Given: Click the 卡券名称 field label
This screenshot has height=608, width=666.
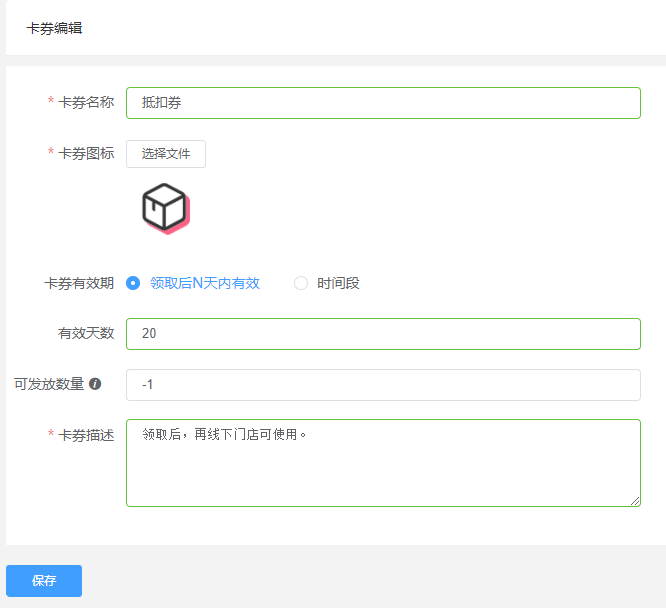Looking at the screenshot, I should click(86, 102).
